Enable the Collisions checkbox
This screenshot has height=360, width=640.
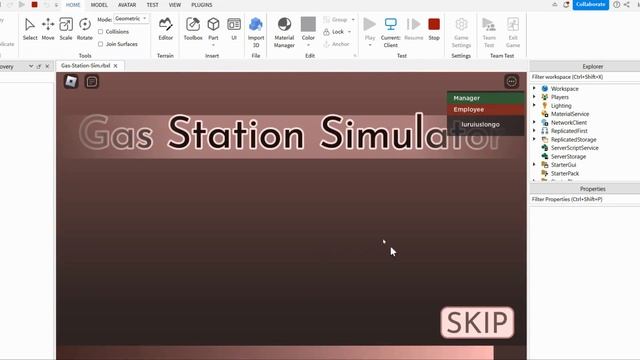[100, 31]
